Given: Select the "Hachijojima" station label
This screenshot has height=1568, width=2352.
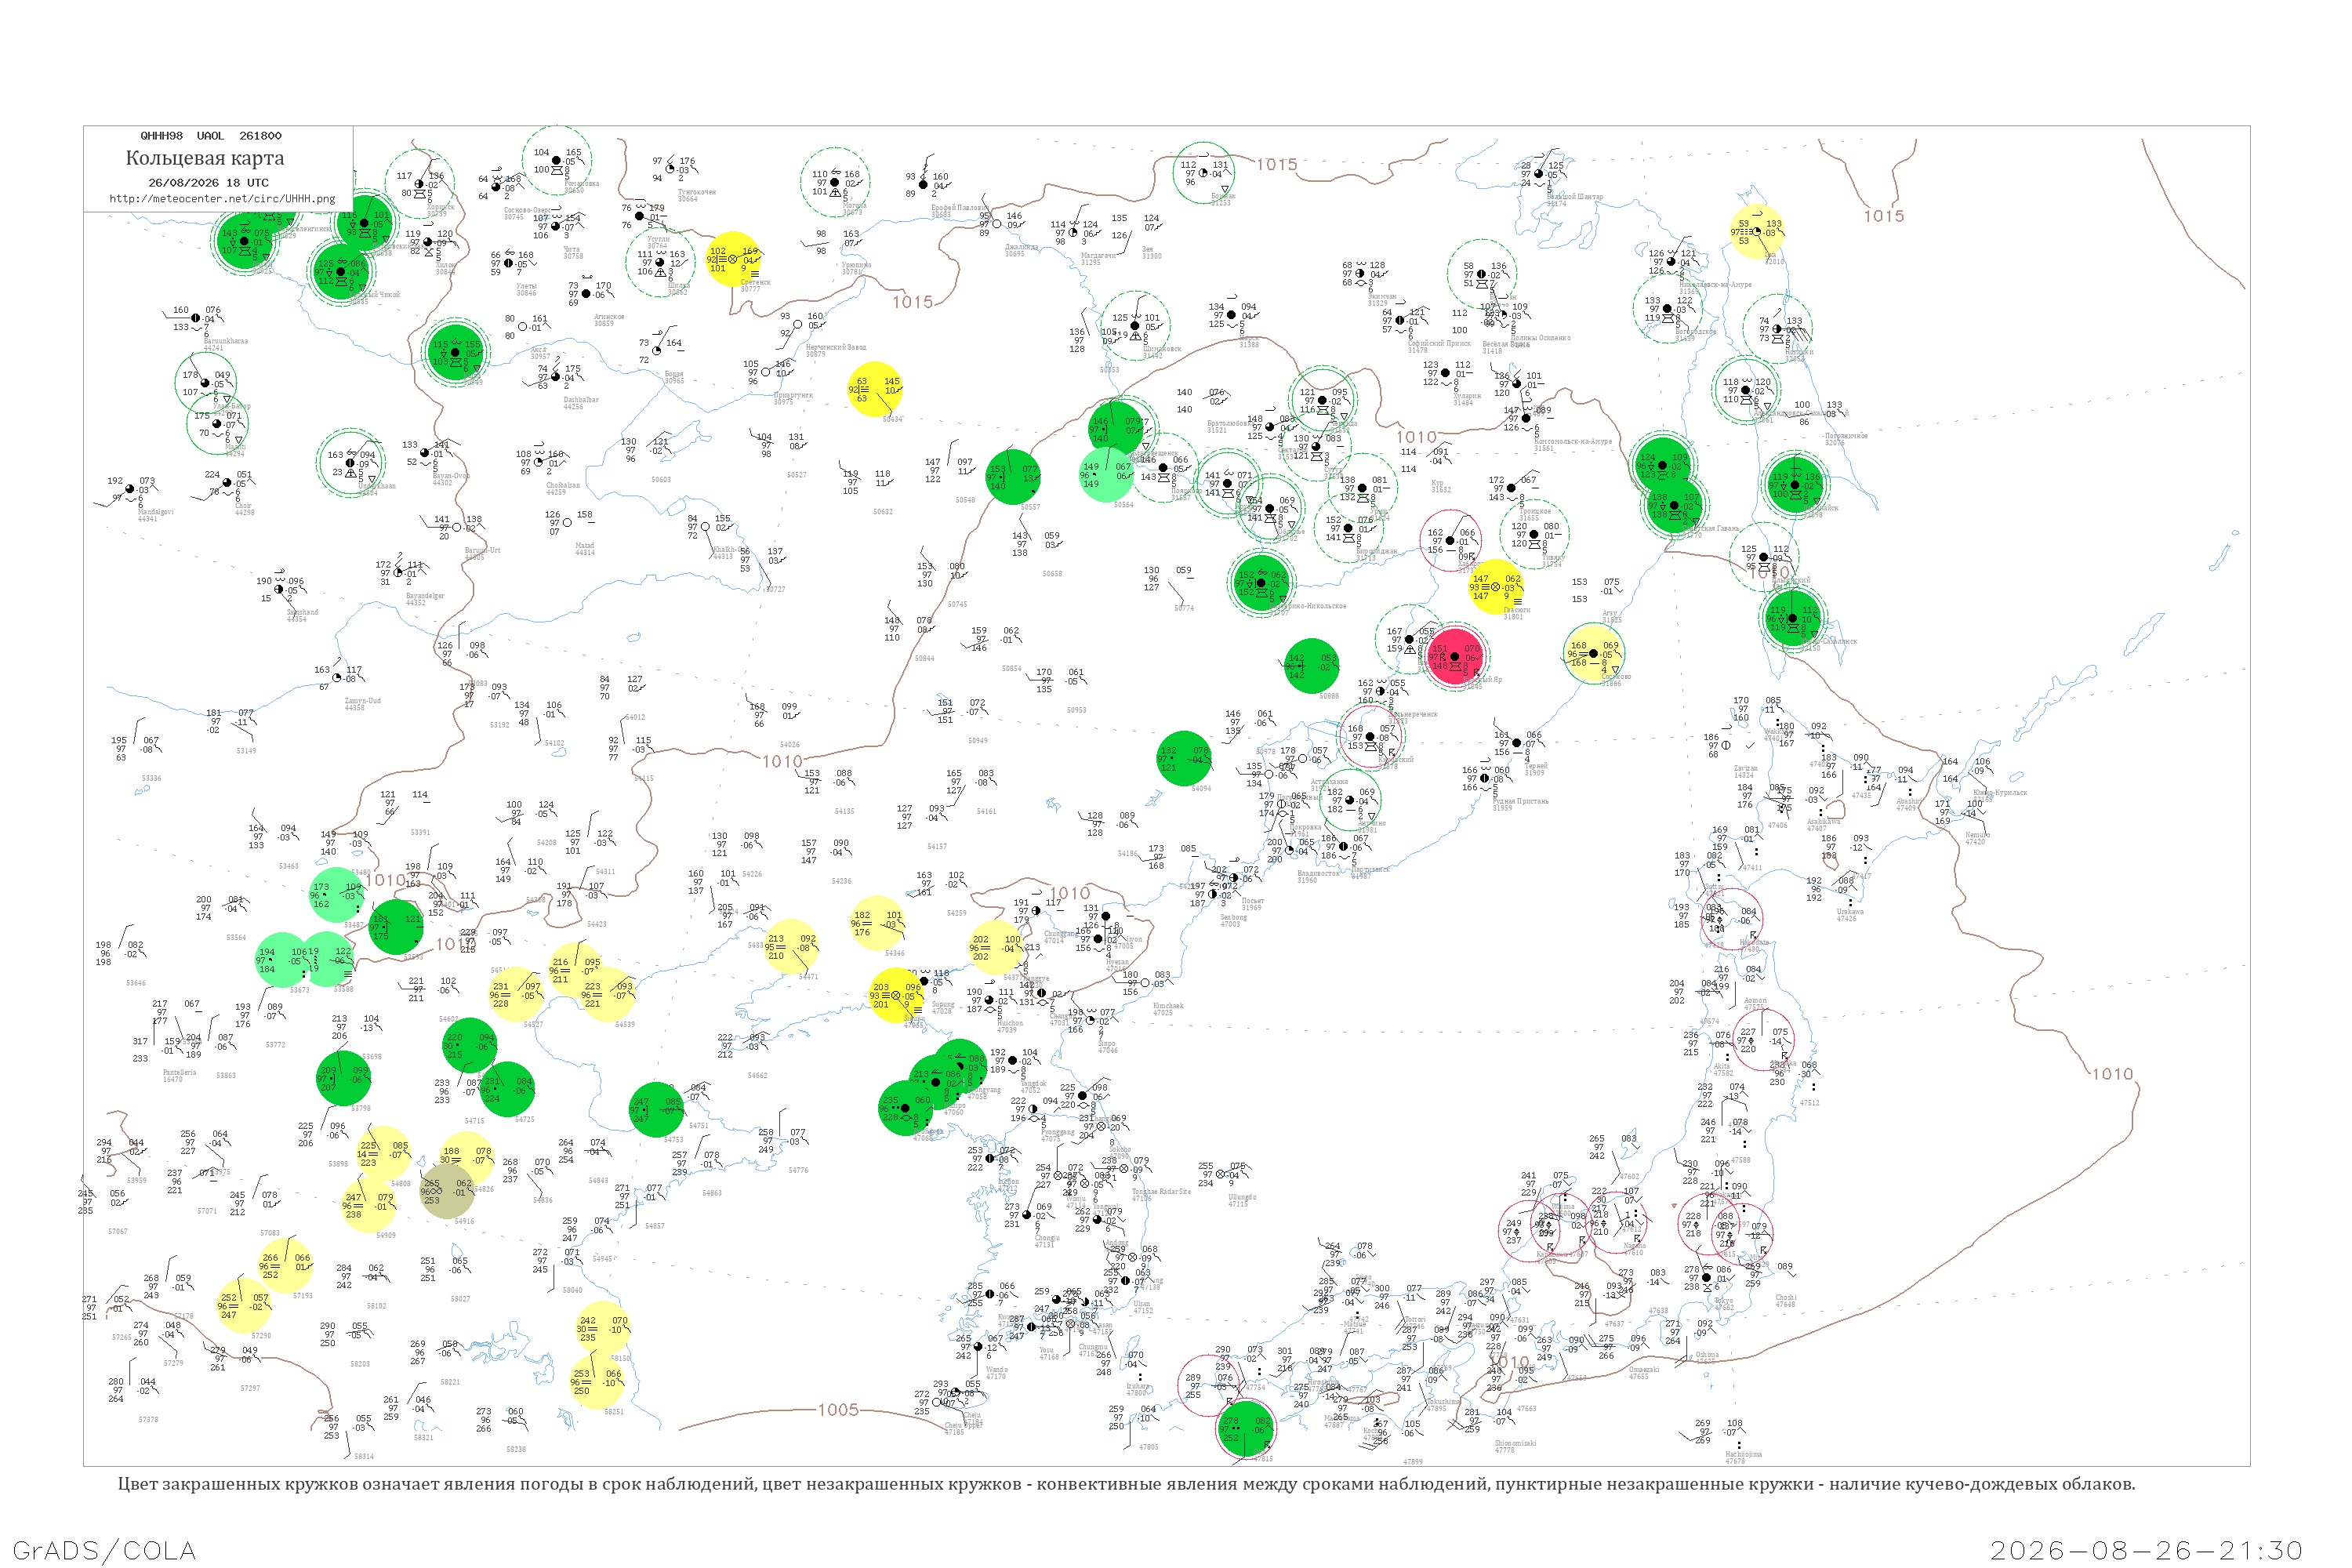Looking at the screenshot, I should pyautogui.click(x=1743, y=1454).
